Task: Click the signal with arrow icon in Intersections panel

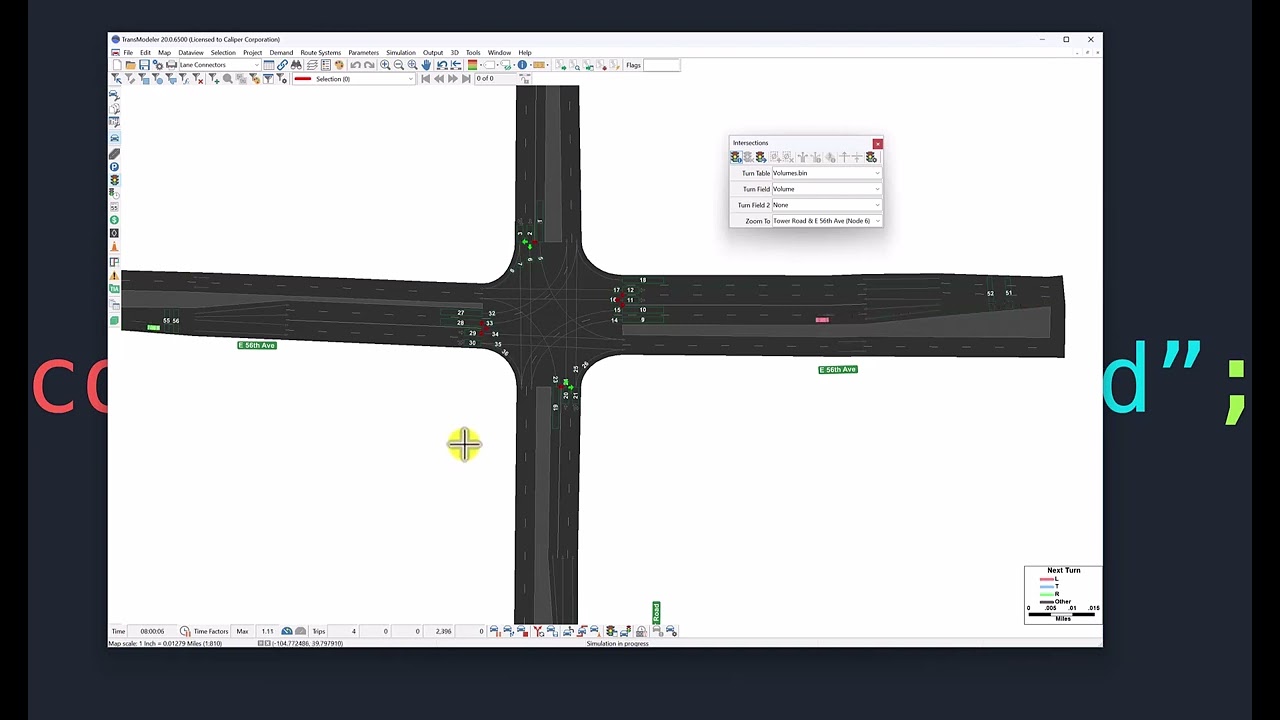Action: (761, 157)
